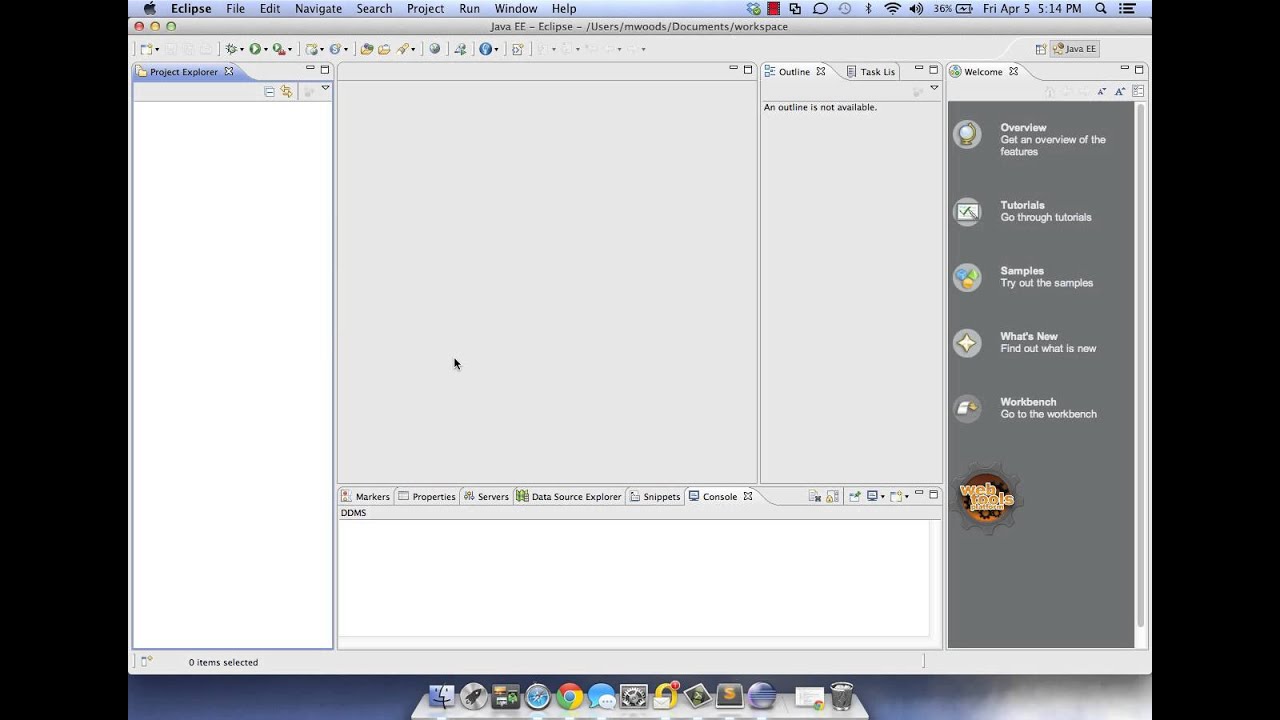1280x720 pixels.
Task: Click Reduce font size in Welcome view
Action: 1102,91
